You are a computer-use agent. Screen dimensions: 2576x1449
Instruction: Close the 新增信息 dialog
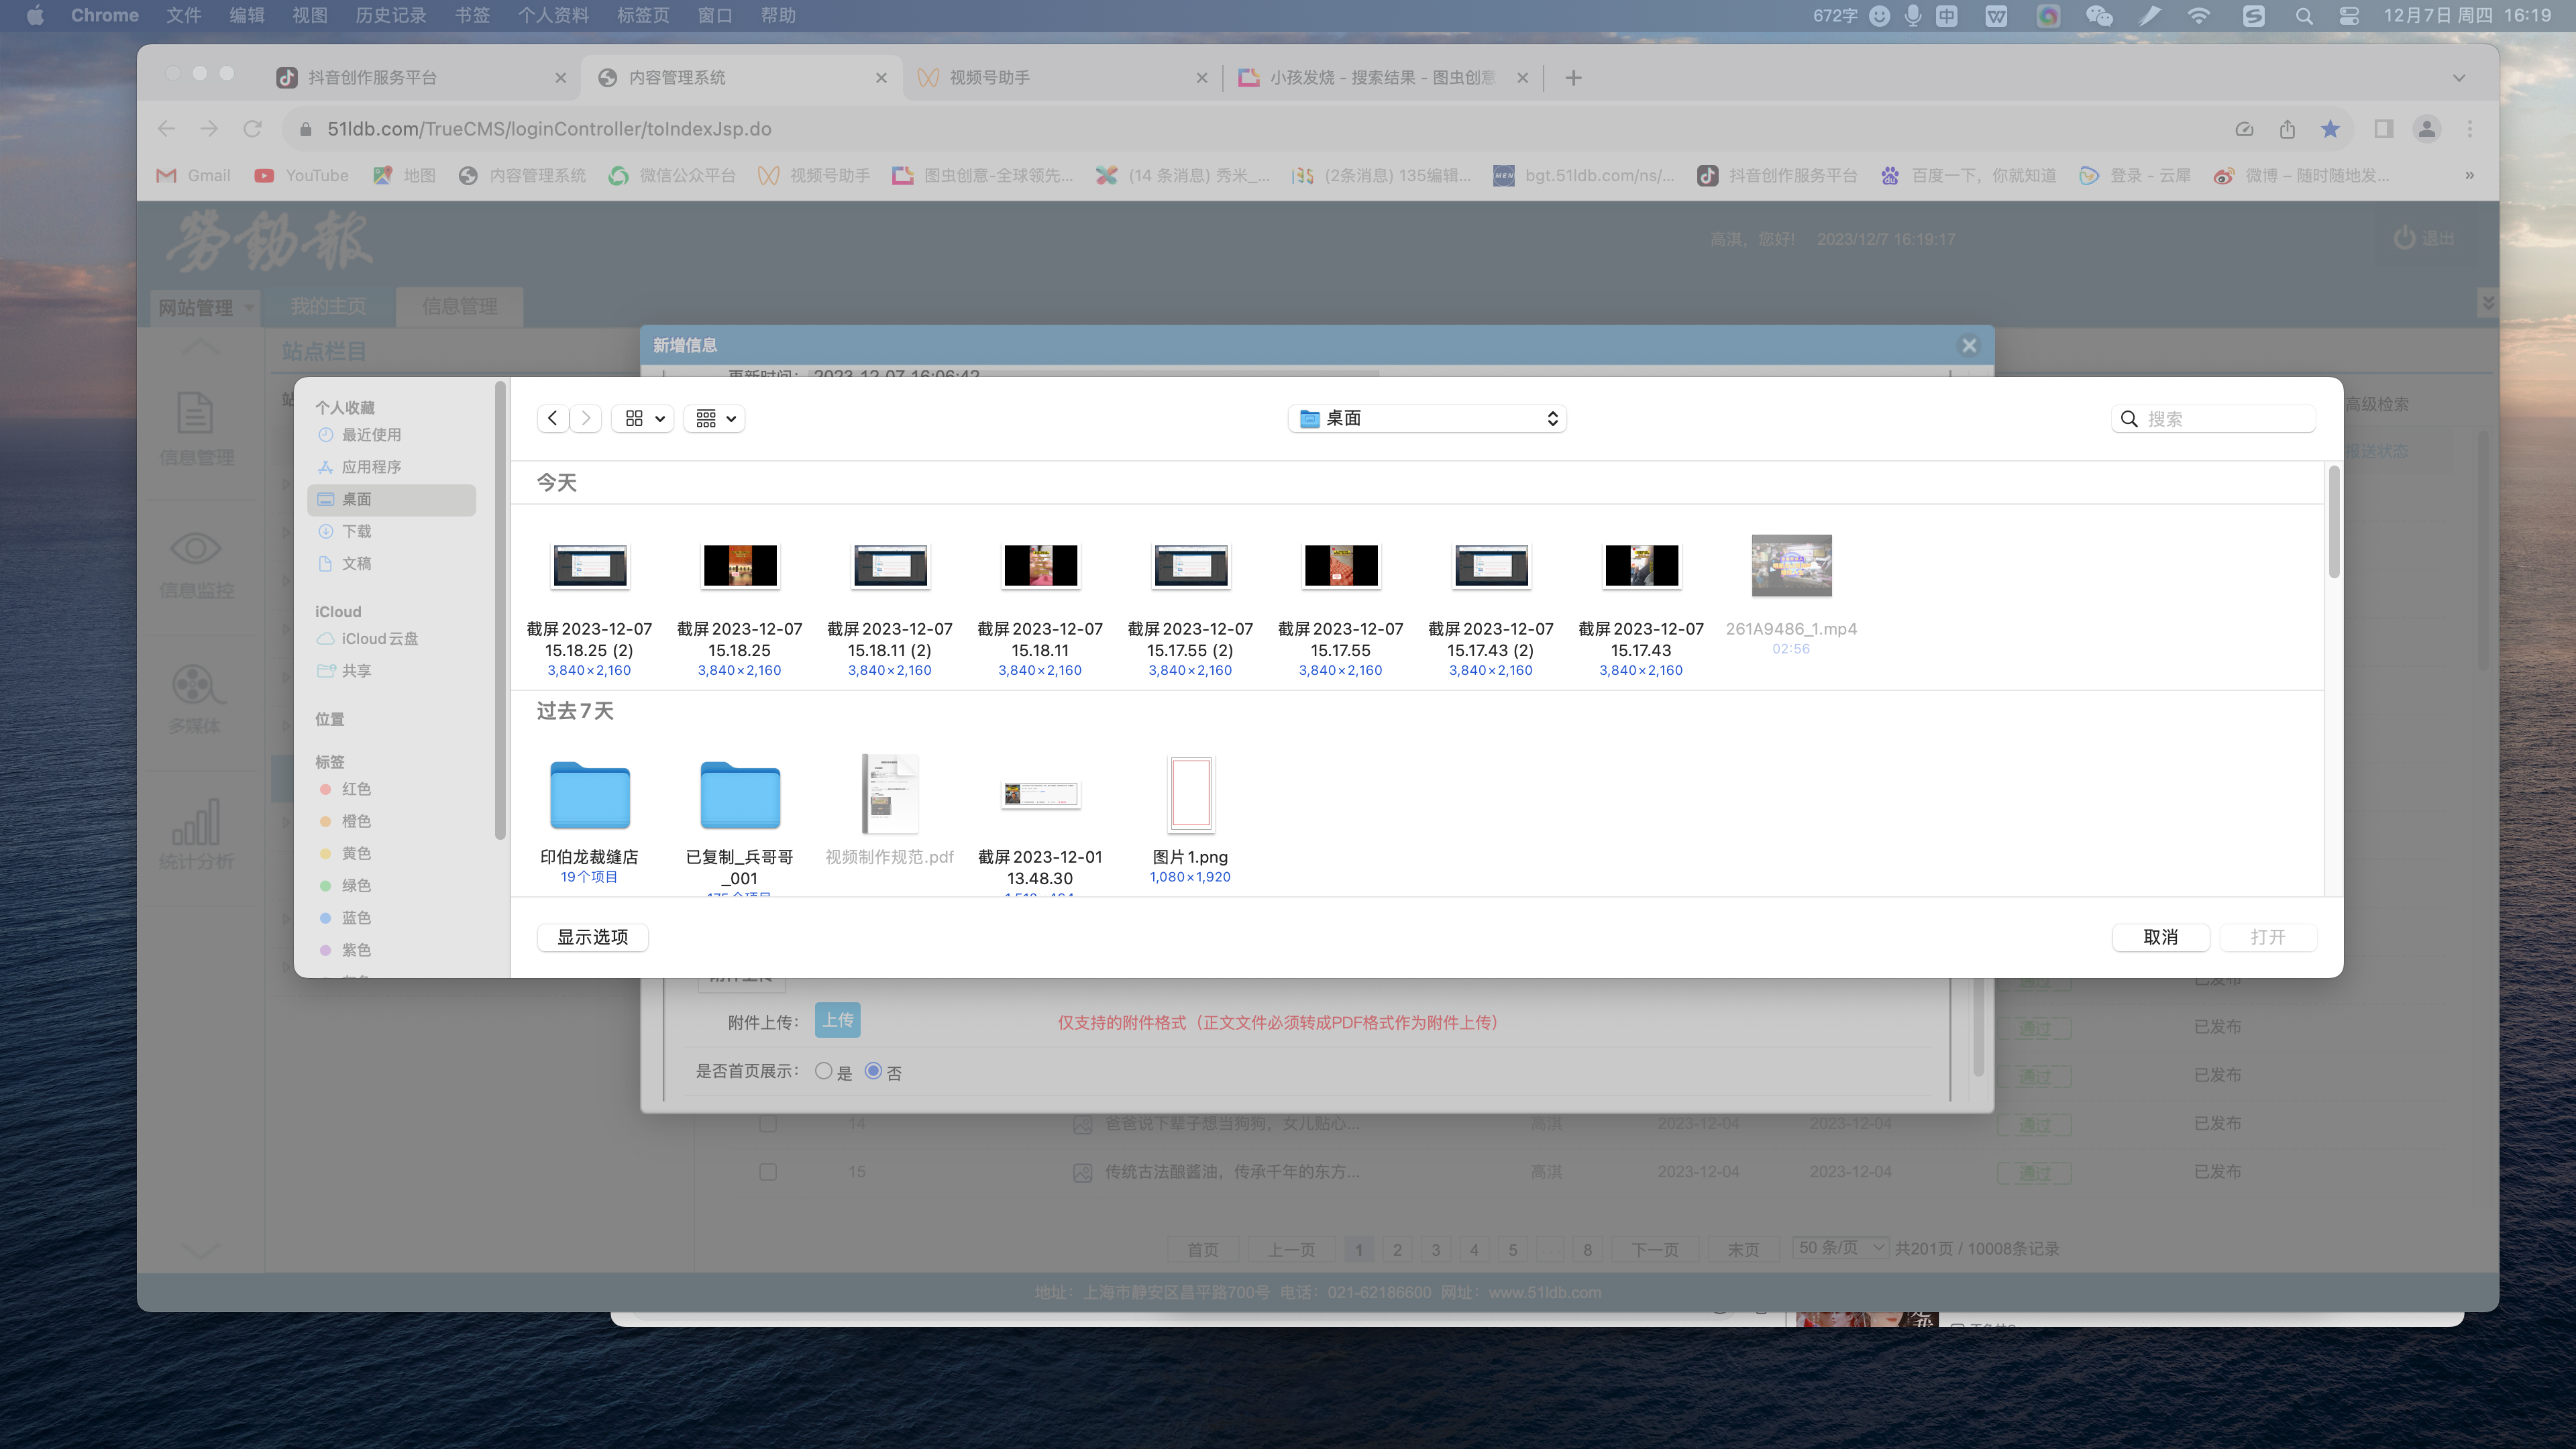1969,345
